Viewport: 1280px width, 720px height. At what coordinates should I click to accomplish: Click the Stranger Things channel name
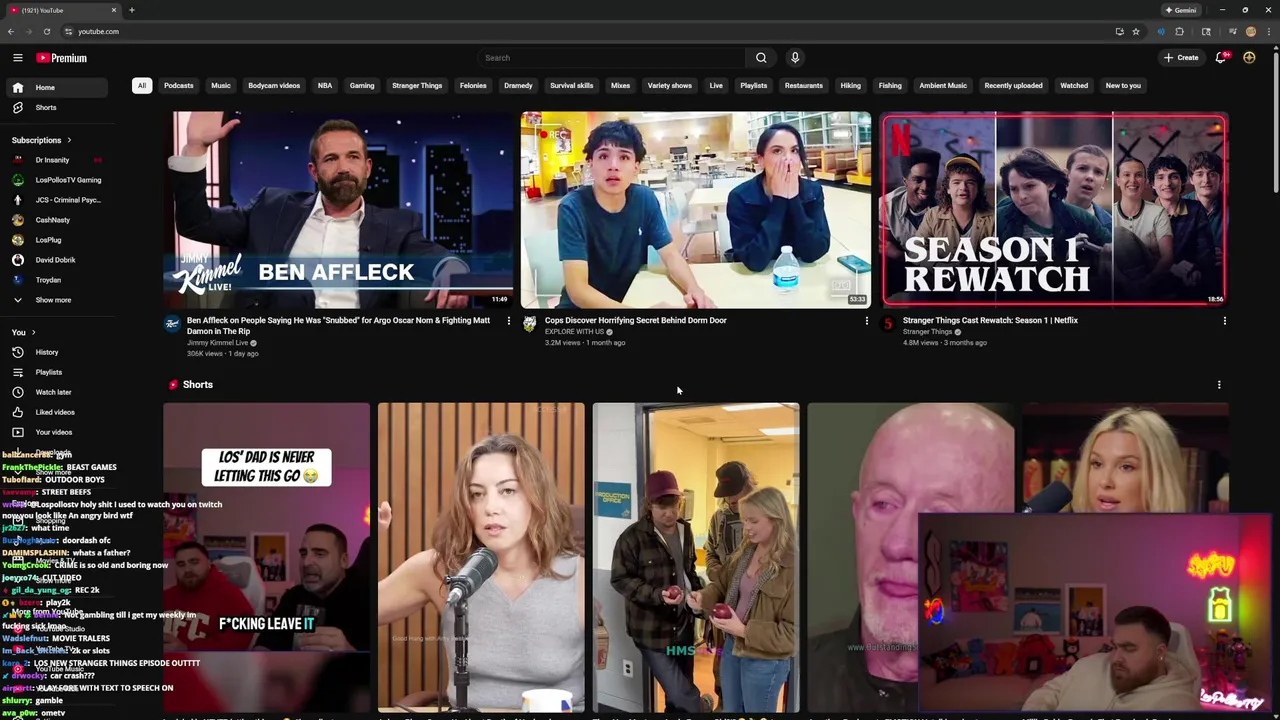927,332
